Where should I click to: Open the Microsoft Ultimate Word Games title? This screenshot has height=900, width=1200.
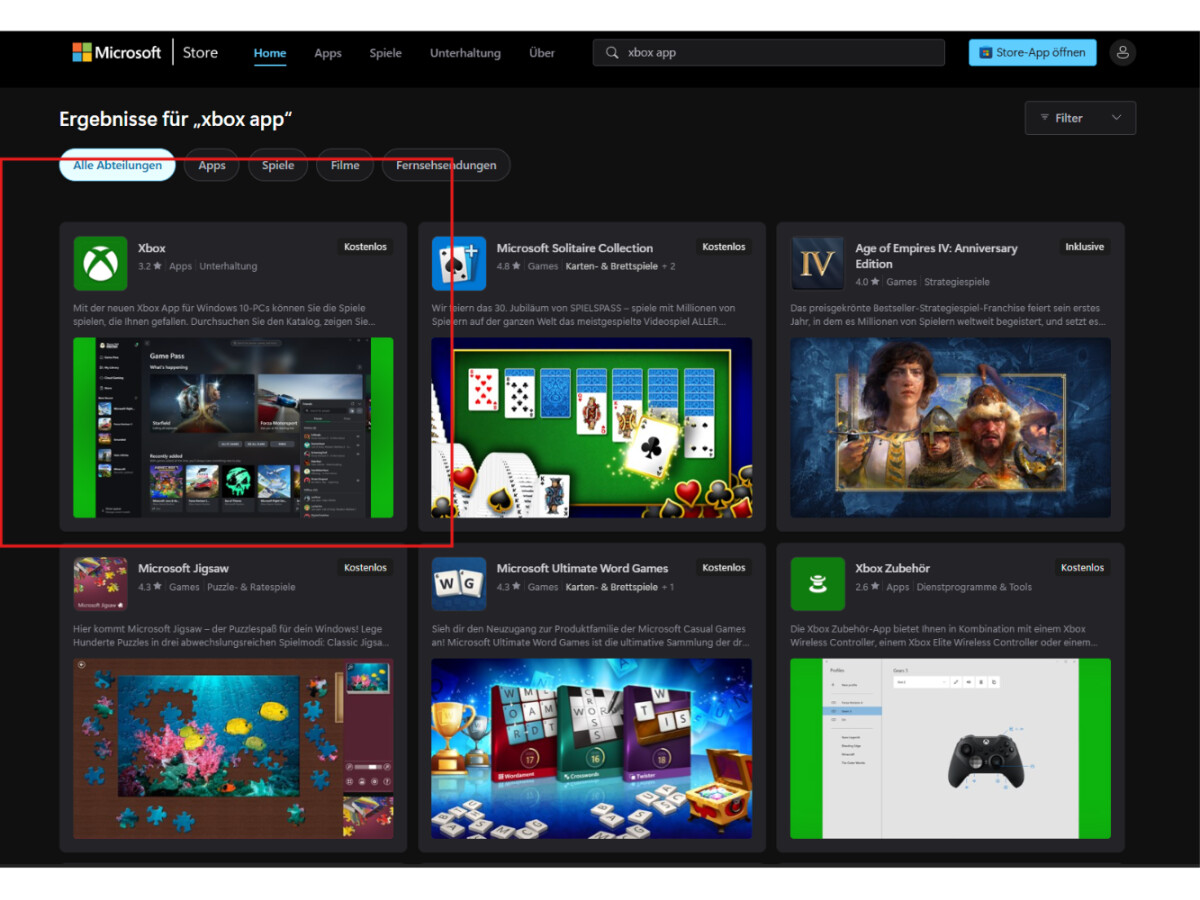tap(583, 568)
